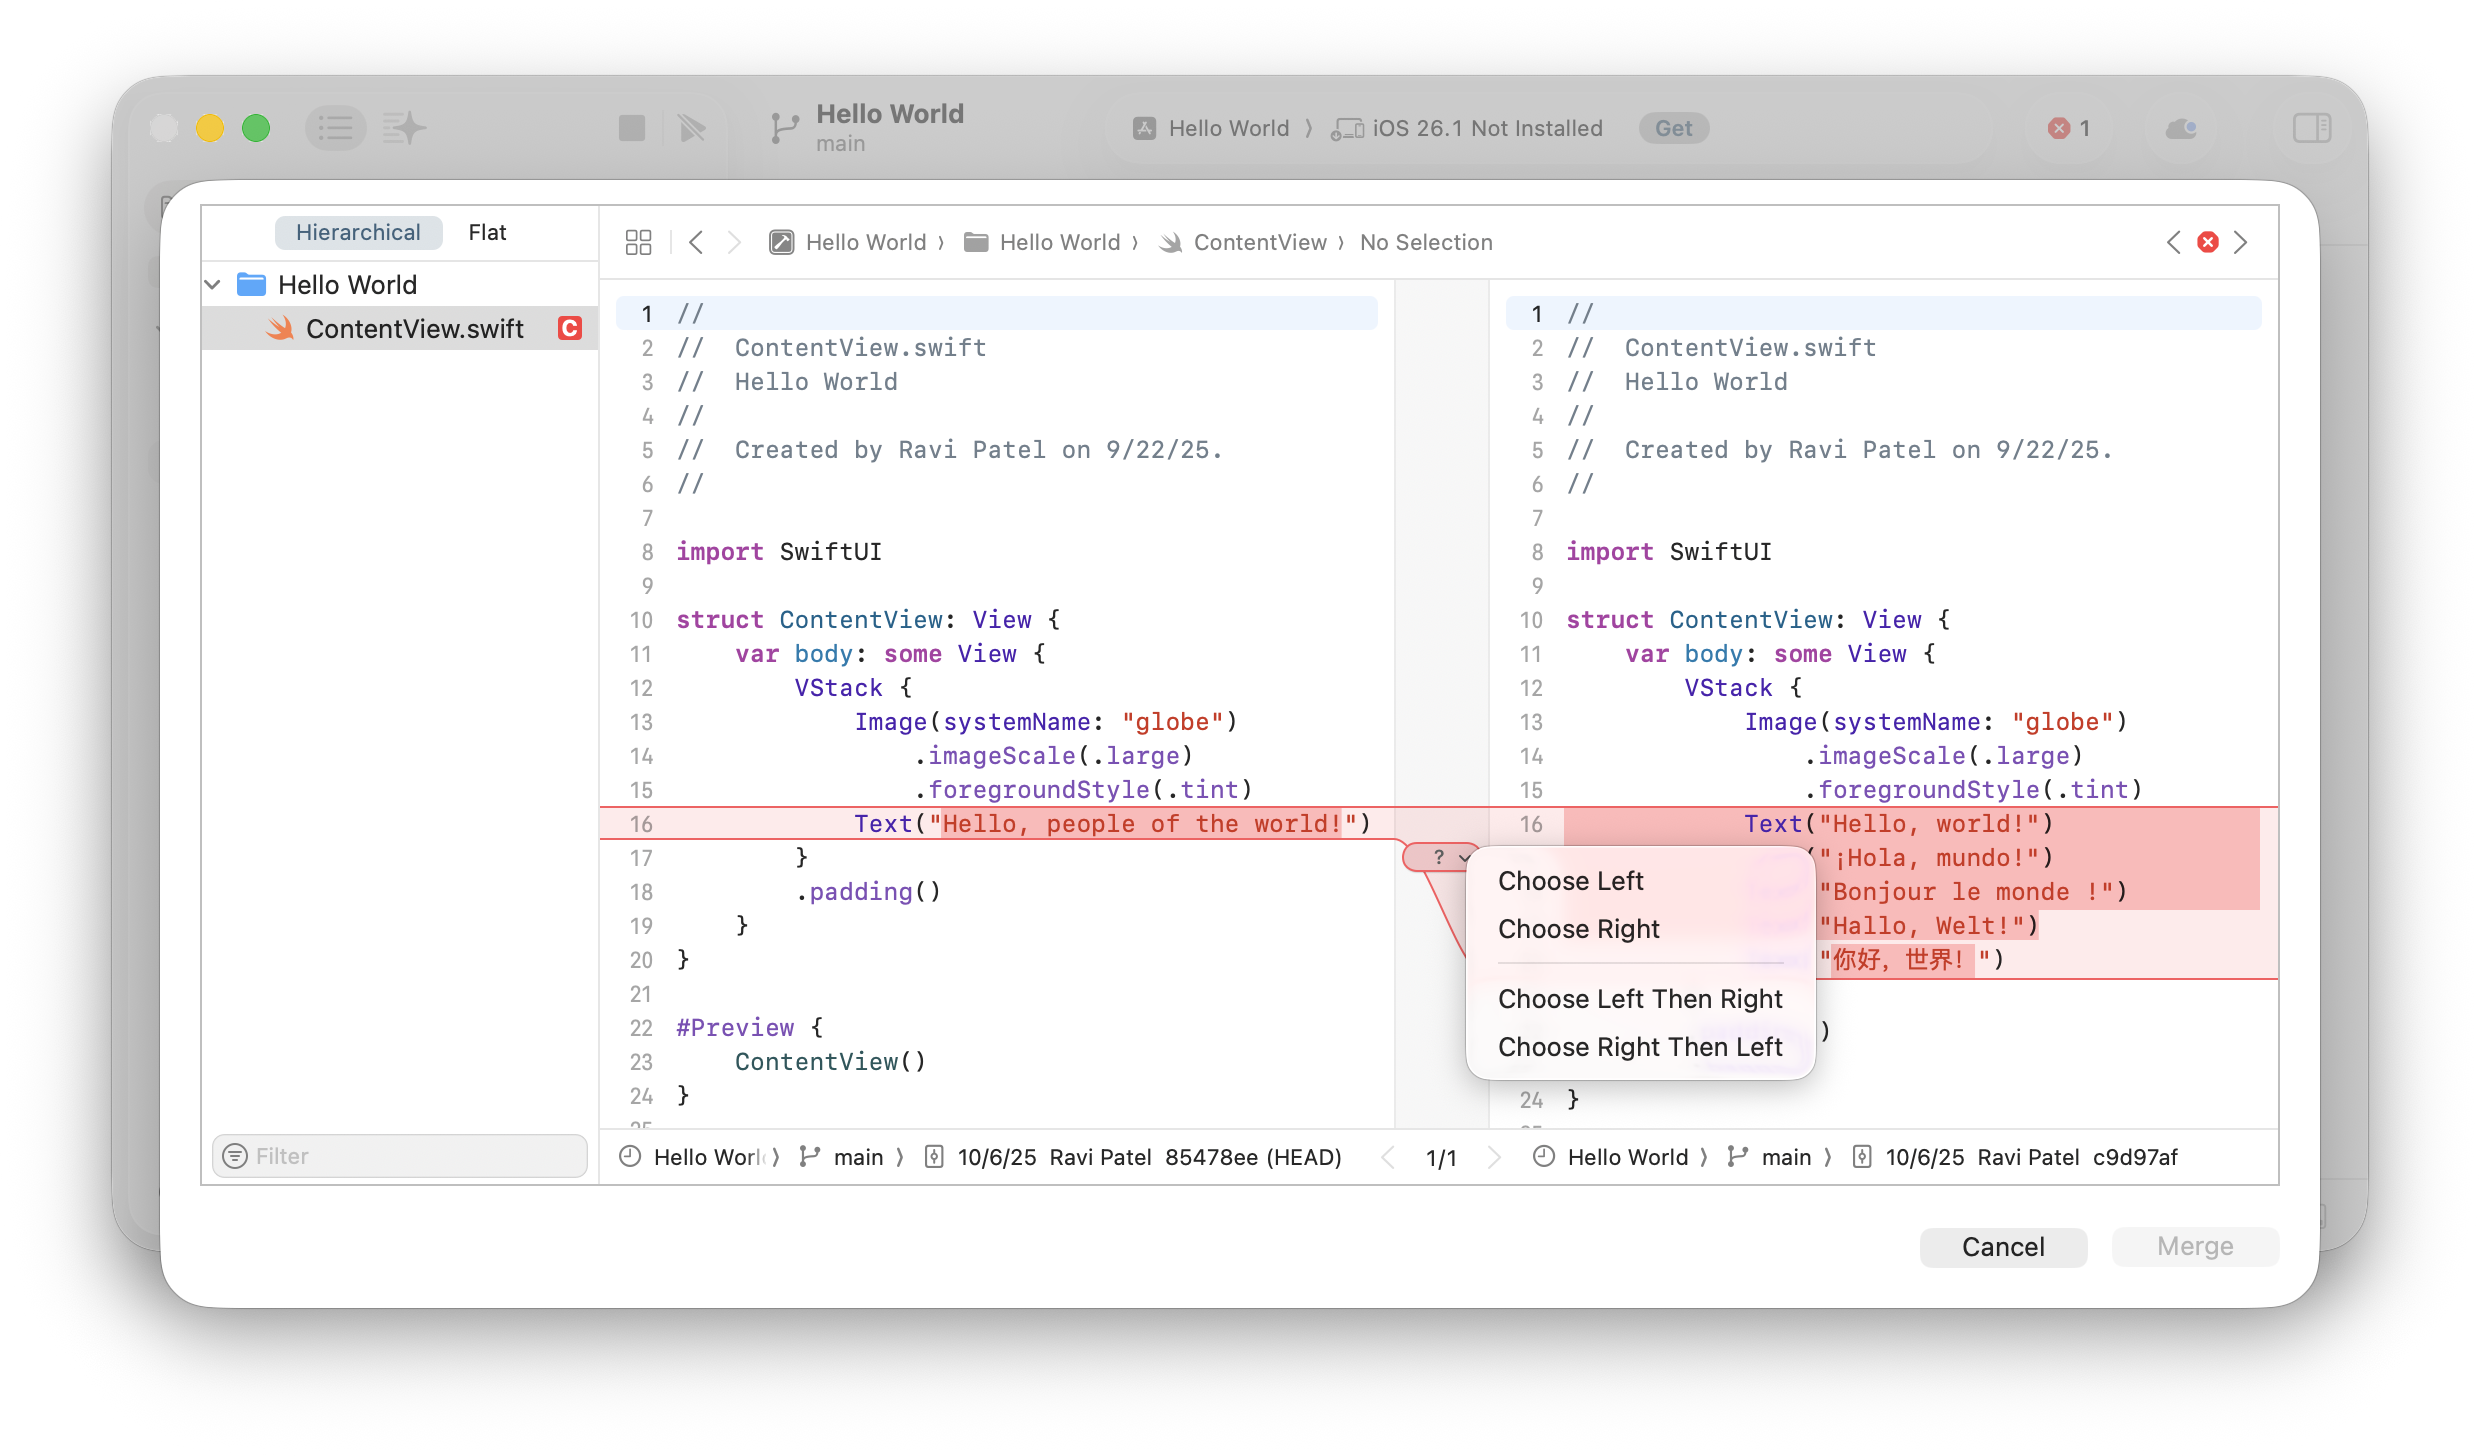Select ContentView.swift in file list

coord(400,328)
